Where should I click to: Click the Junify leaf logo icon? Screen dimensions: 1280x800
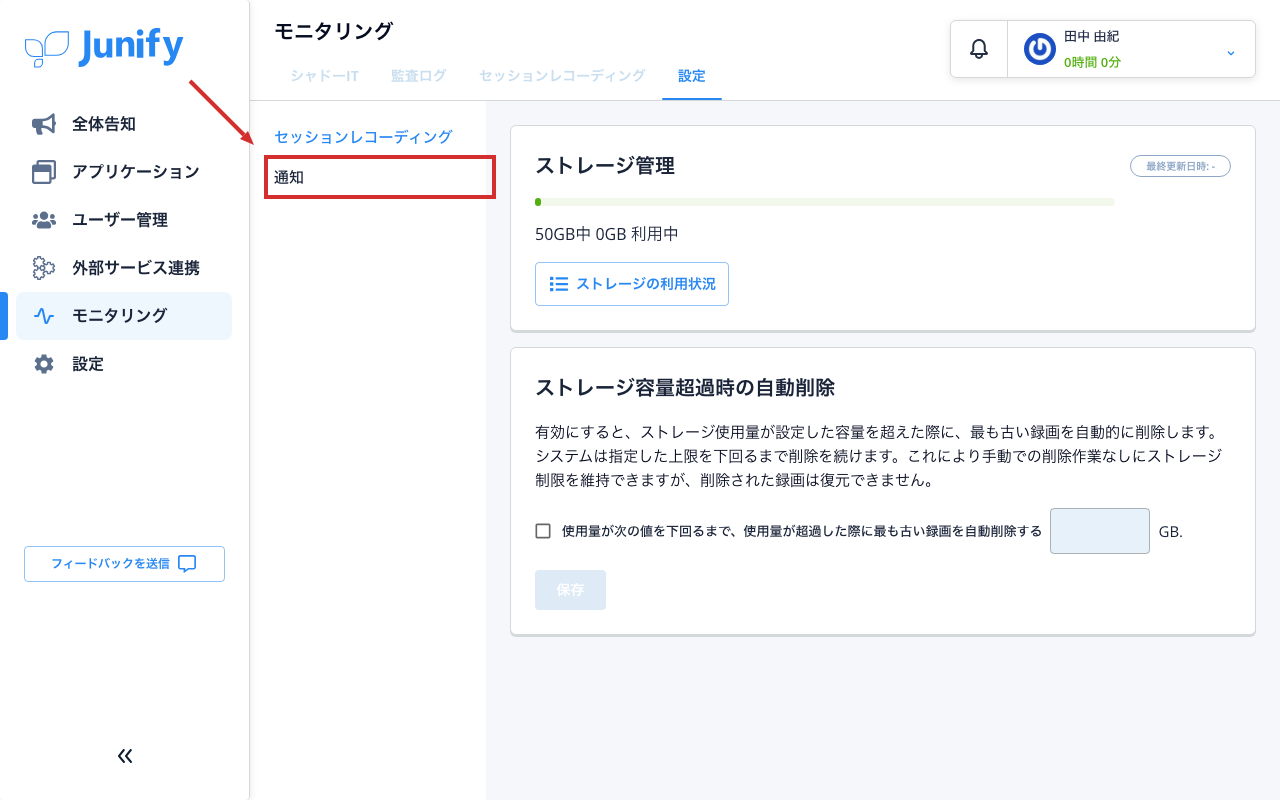[x=47, y=48]
